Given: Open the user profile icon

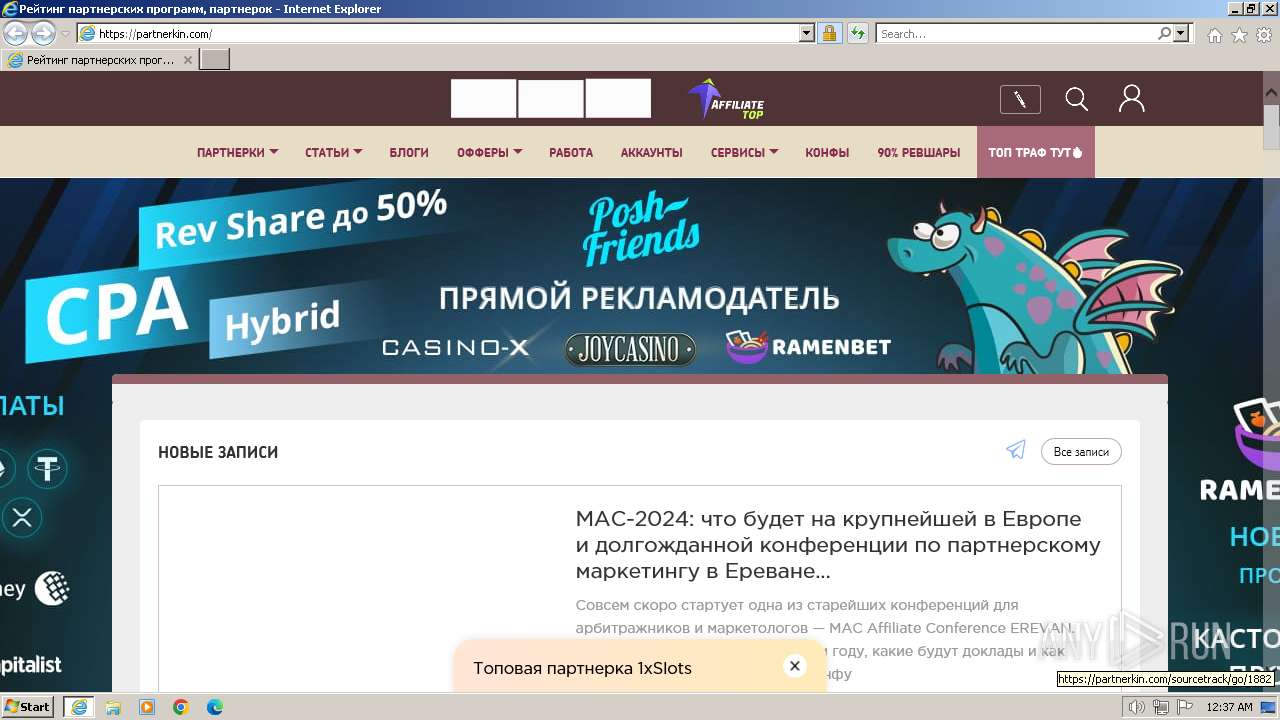Looking at the screenshot, I should click(x=1131, y=98).
